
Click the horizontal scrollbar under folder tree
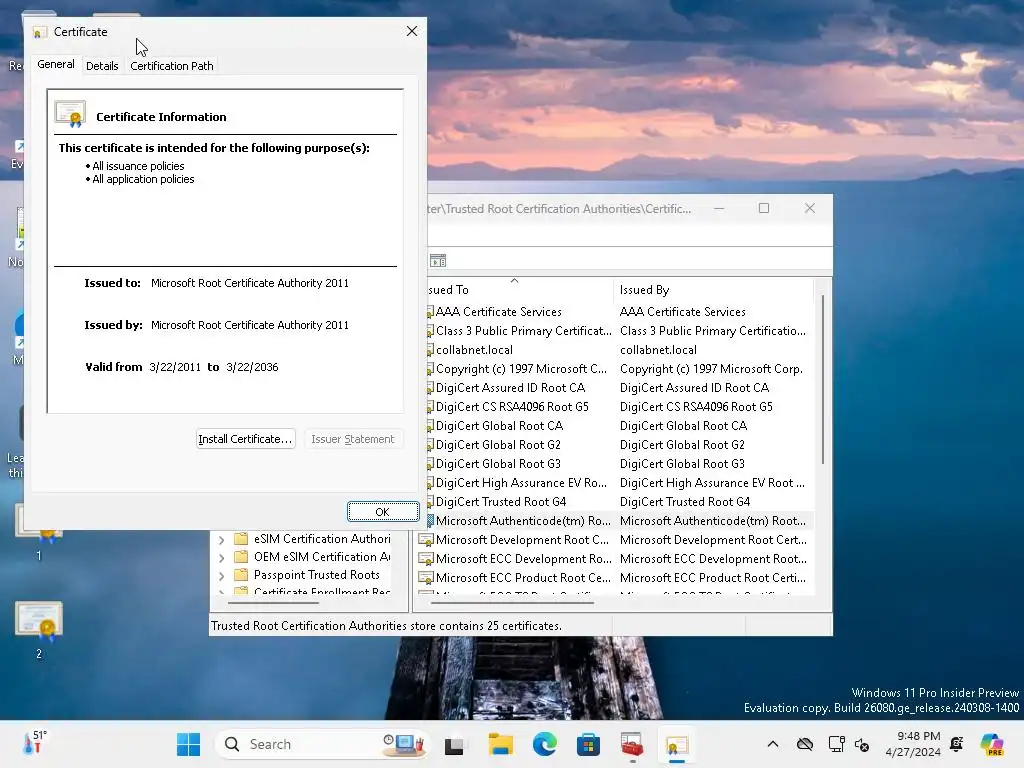[273, 603]
